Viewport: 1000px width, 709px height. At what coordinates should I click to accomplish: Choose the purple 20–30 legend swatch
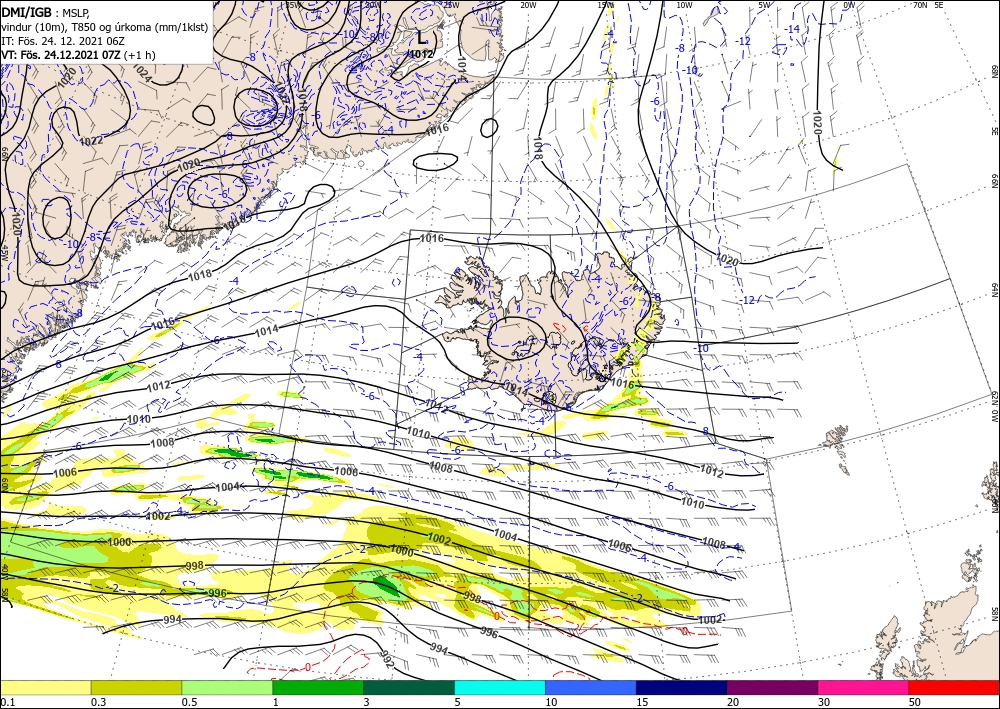[772, 687]
